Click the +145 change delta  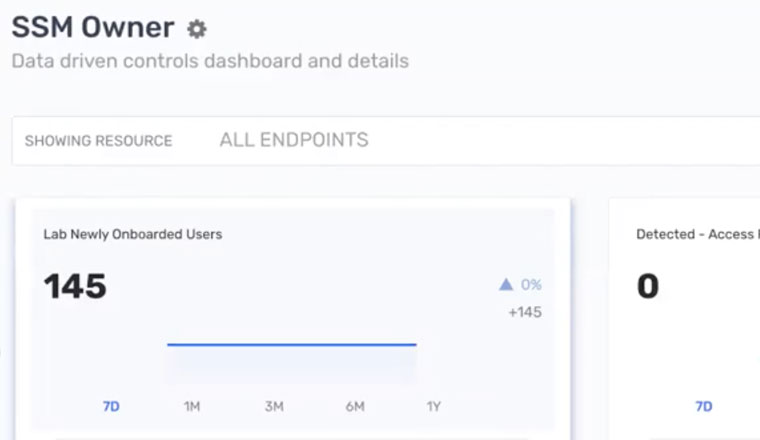pyautogui.click(x=525, y=312)
